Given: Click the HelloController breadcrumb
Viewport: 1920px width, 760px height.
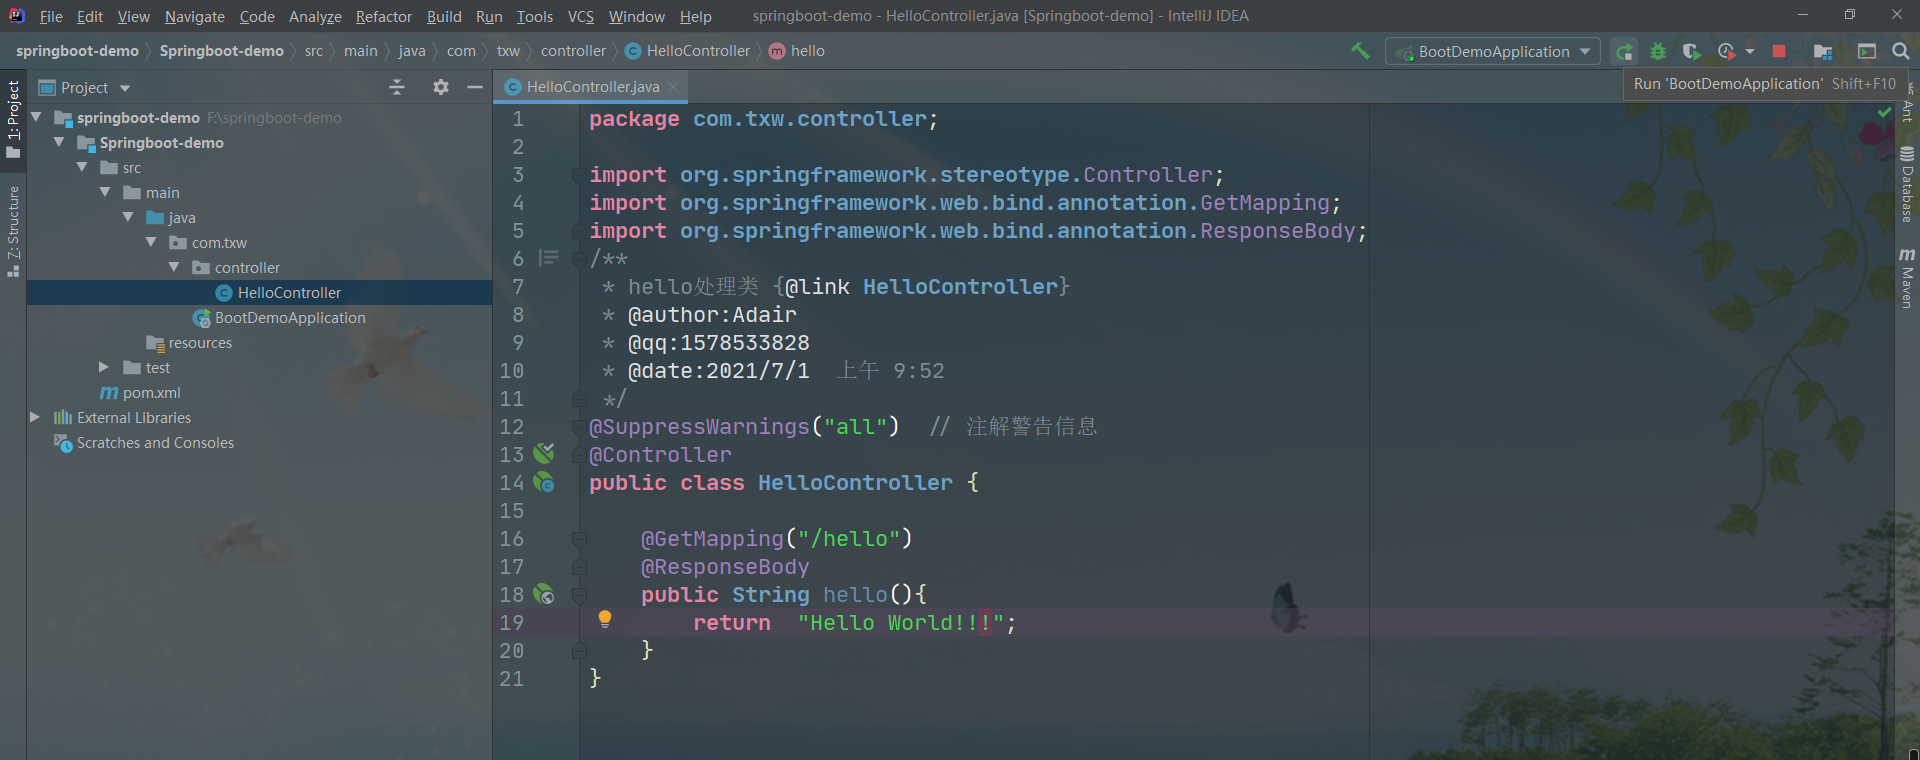Looking at the screenshot, I should tap(688, 51).
